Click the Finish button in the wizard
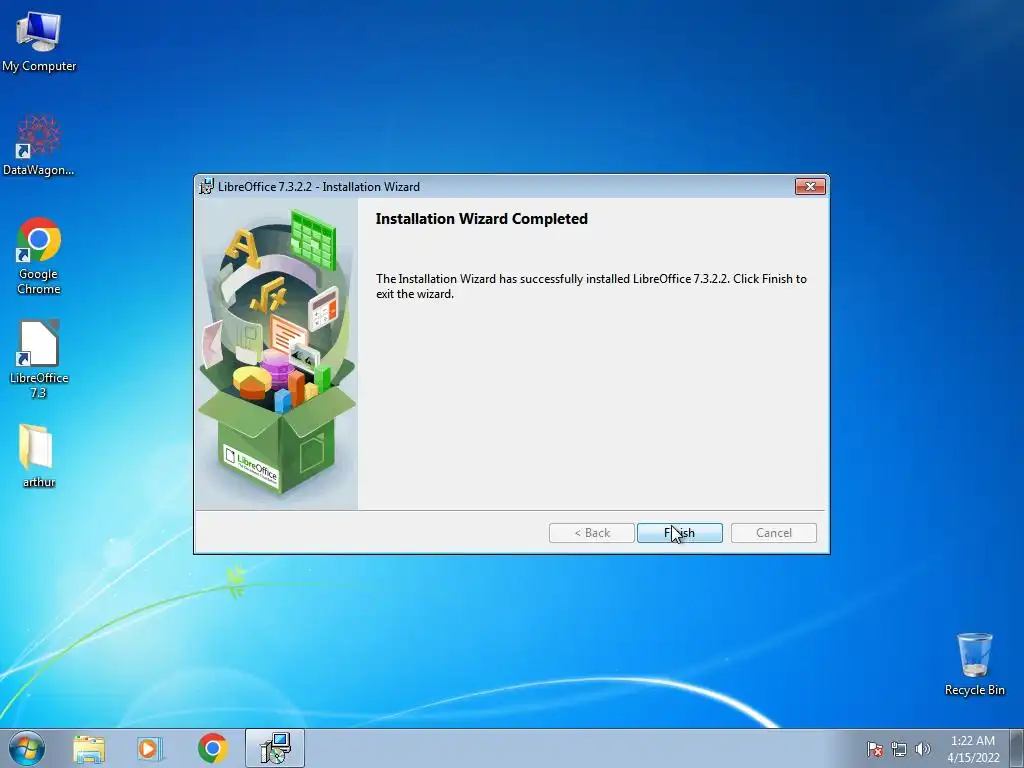Viewport: 1024px width, 768px height. tap(679, 533)
